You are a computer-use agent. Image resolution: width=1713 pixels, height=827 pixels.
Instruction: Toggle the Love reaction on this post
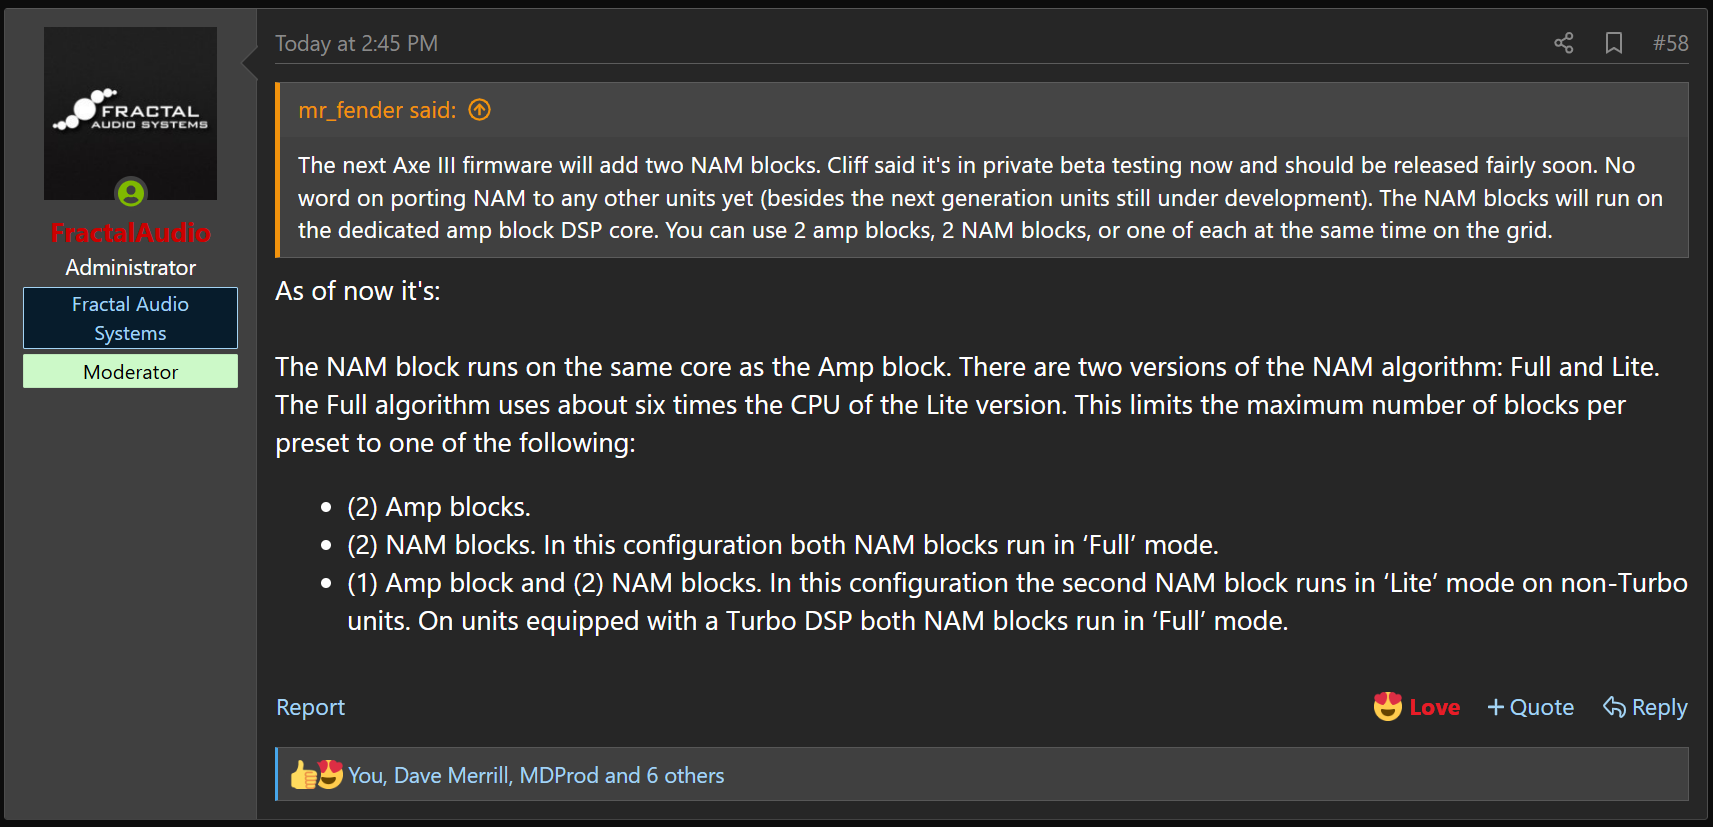1417,707
